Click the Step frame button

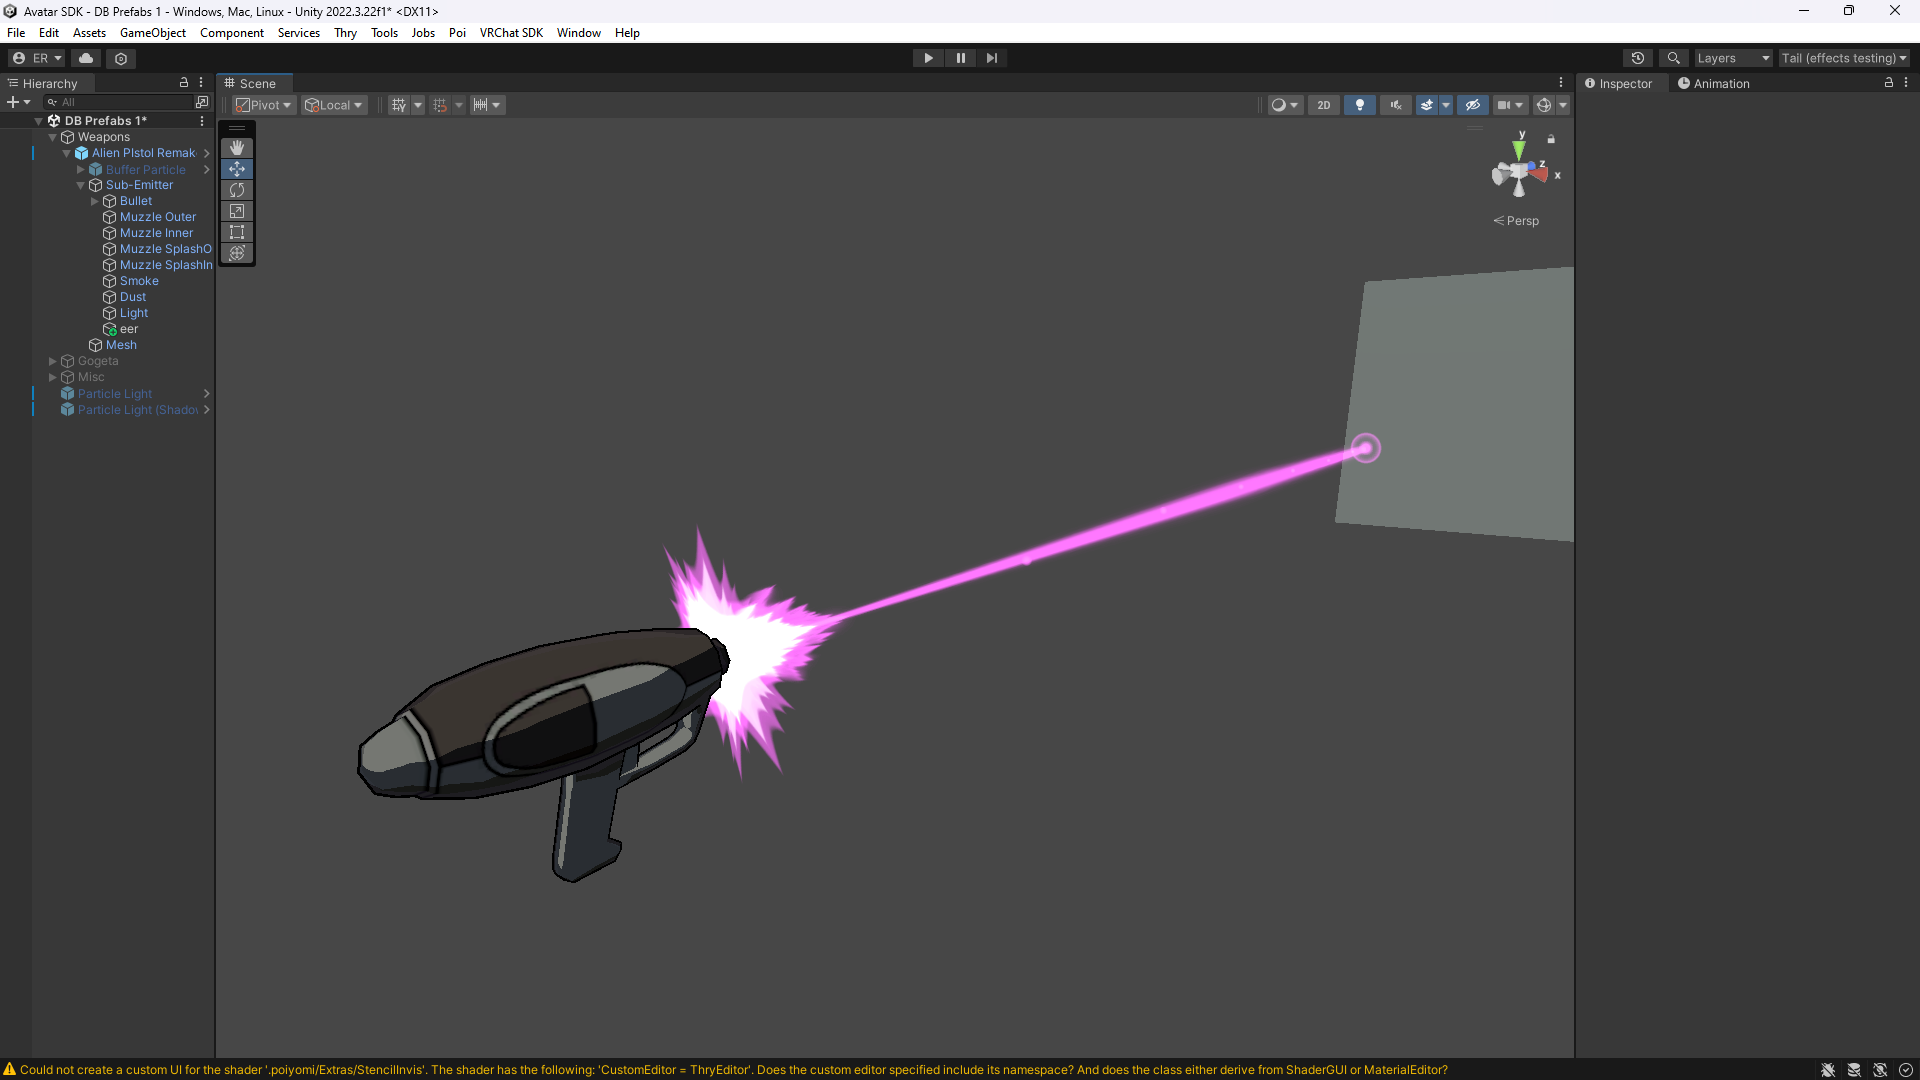click(x=991, y=58)
